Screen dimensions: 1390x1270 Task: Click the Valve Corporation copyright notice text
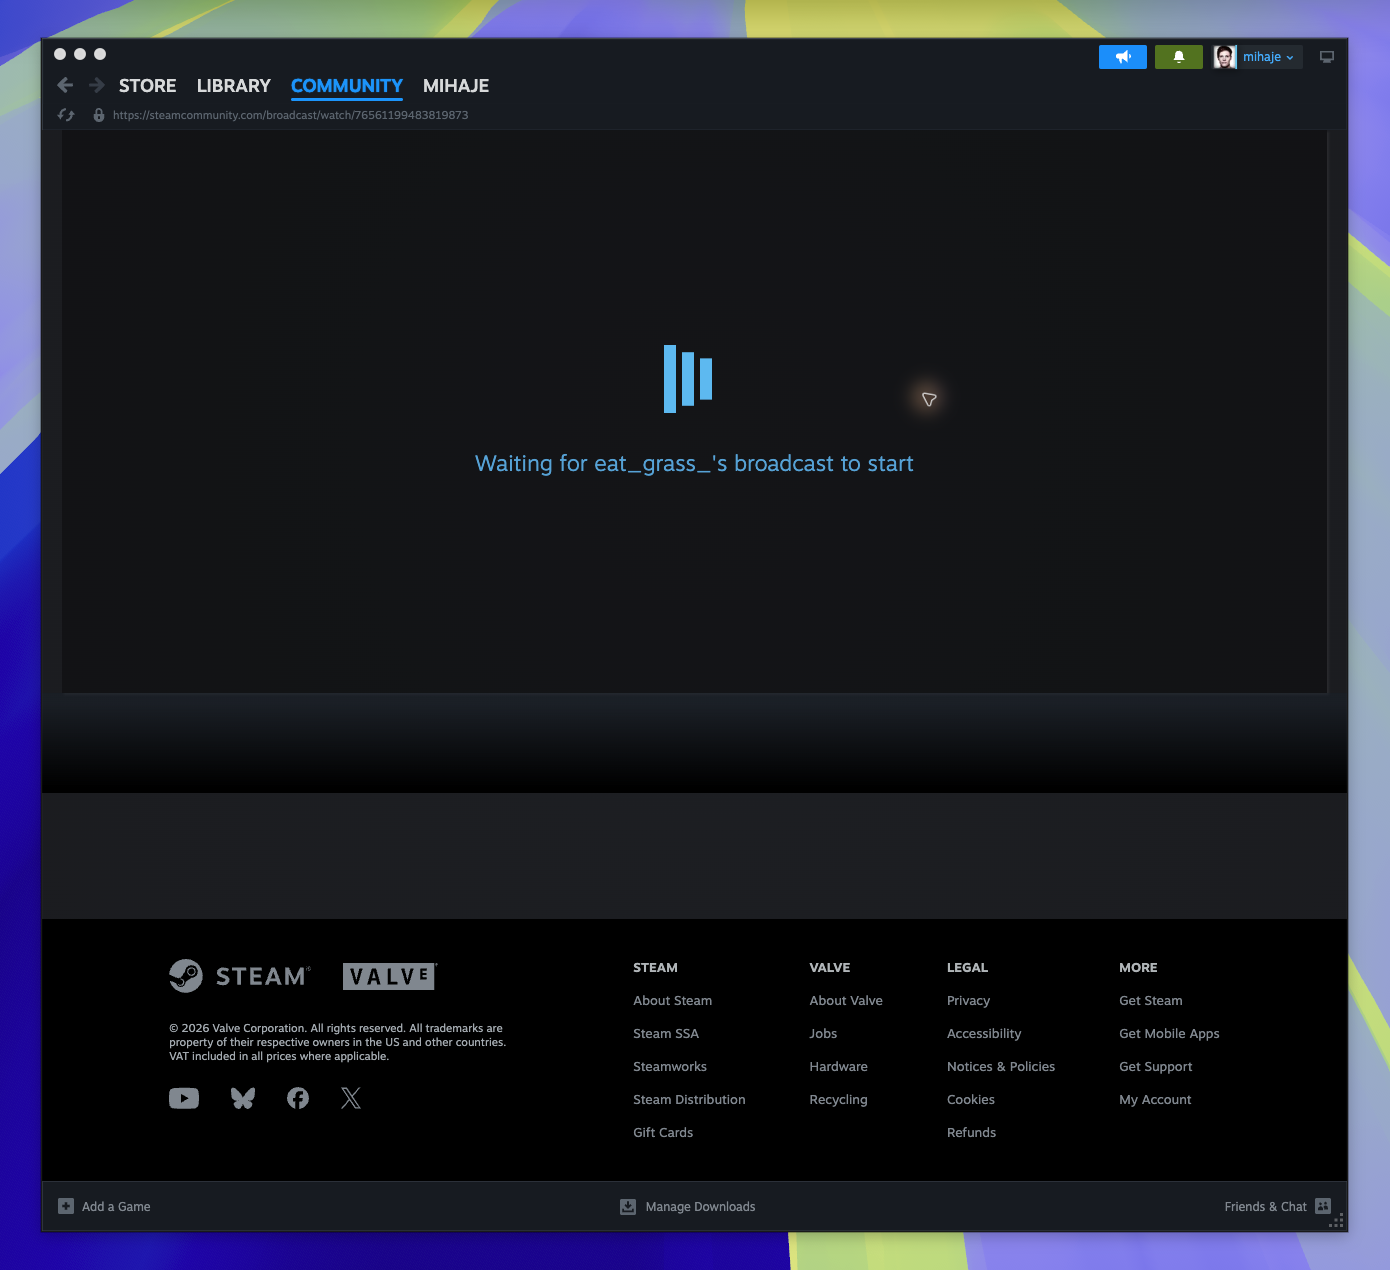(x=337, y=1042)
